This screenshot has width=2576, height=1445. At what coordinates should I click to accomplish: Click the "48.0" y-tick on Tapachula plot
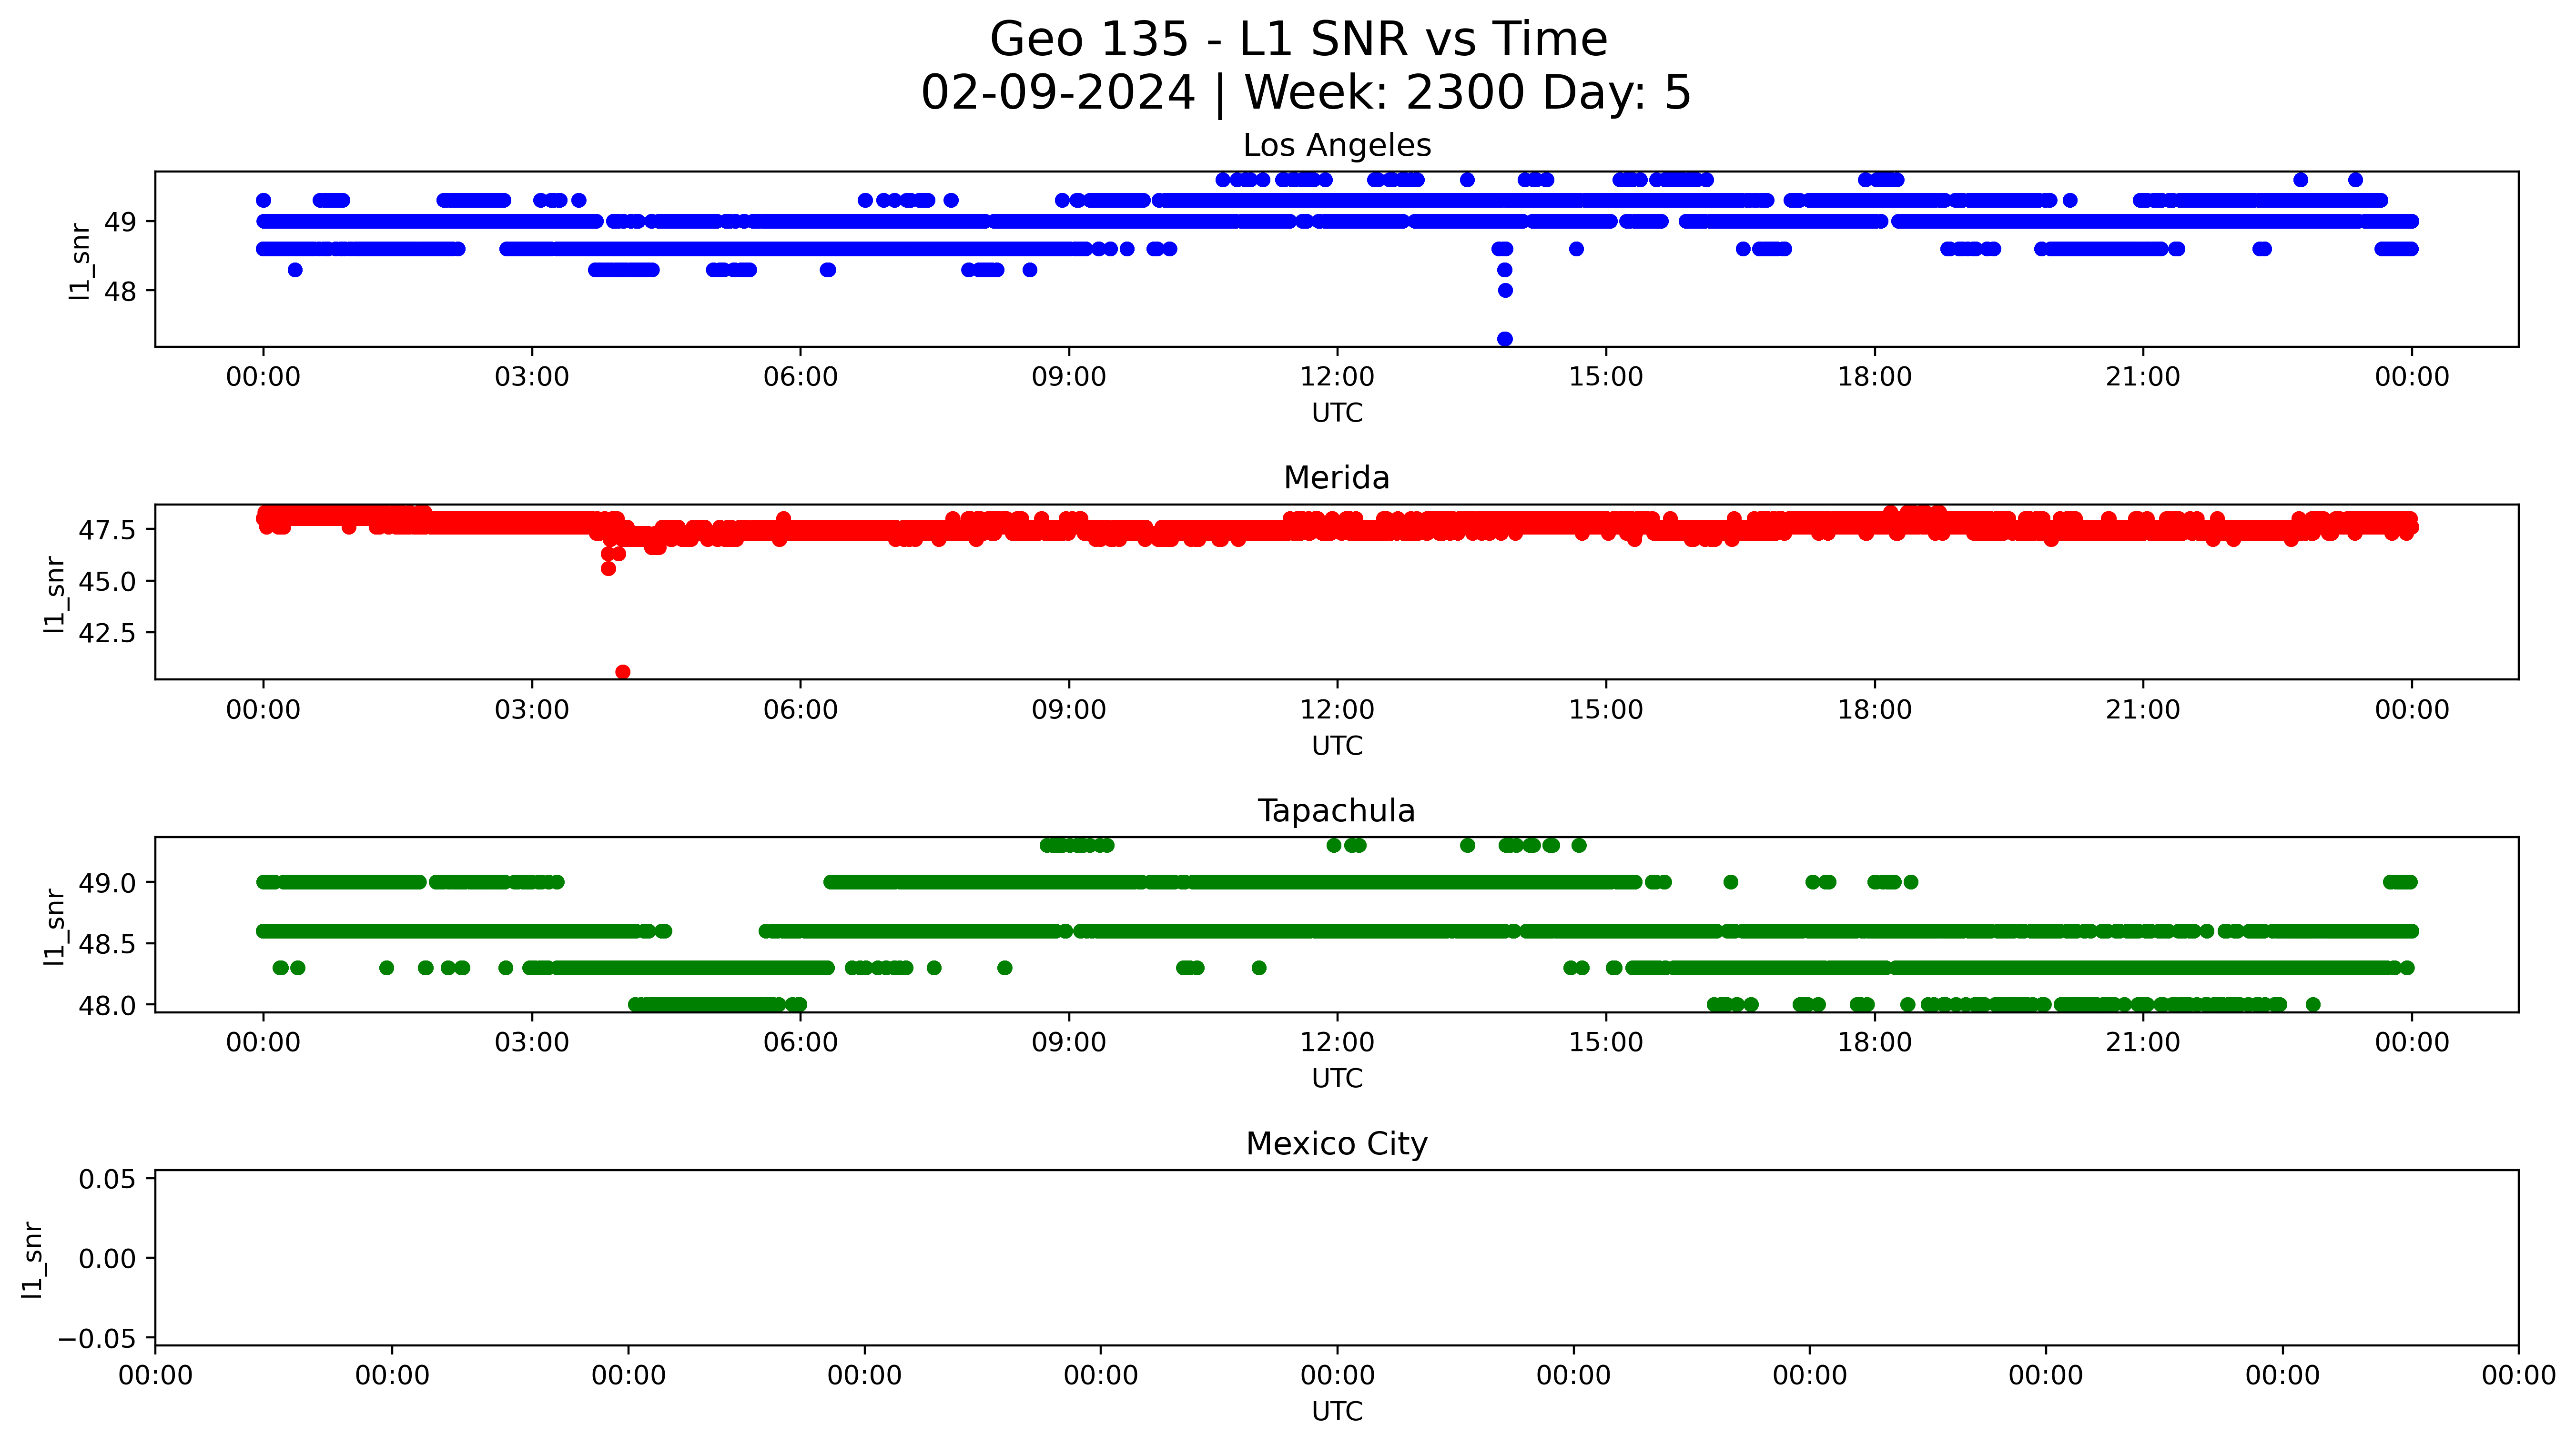(x=108, y=1005)
